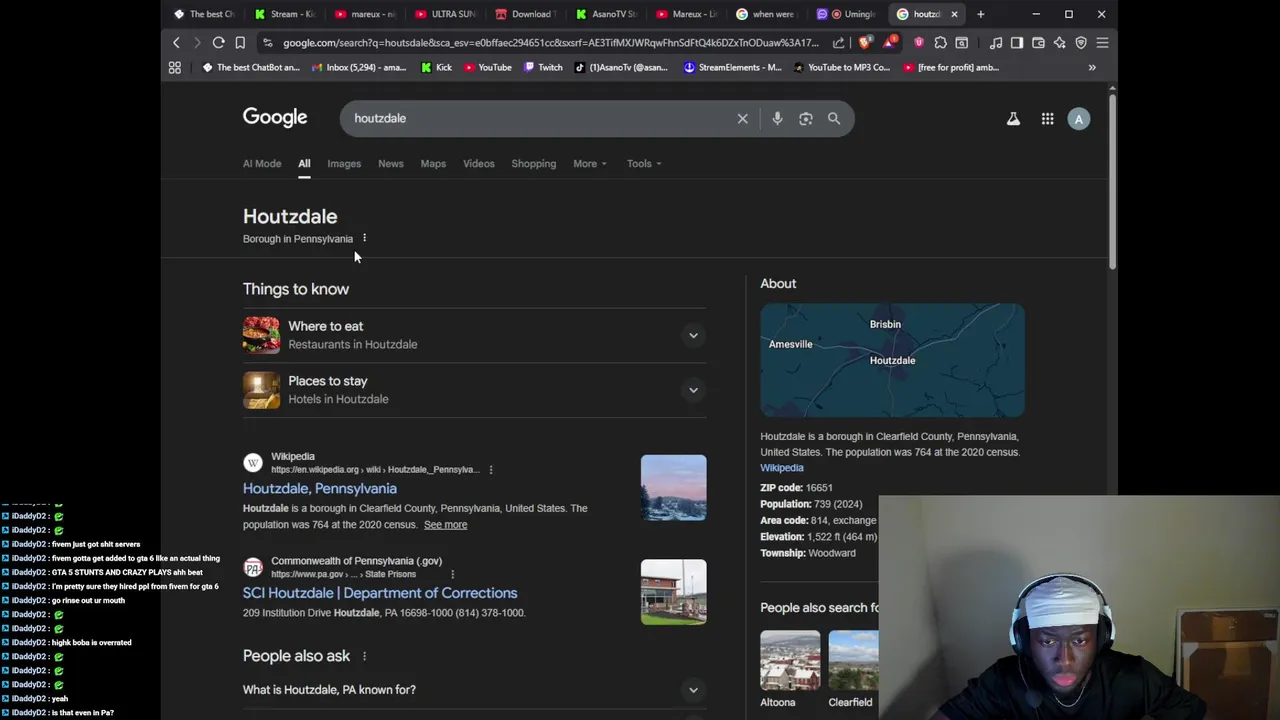The height and width of the screenshot is (720, 1280).
Task: Open site settings icon in address bar
Action: [x=267, y=43]
